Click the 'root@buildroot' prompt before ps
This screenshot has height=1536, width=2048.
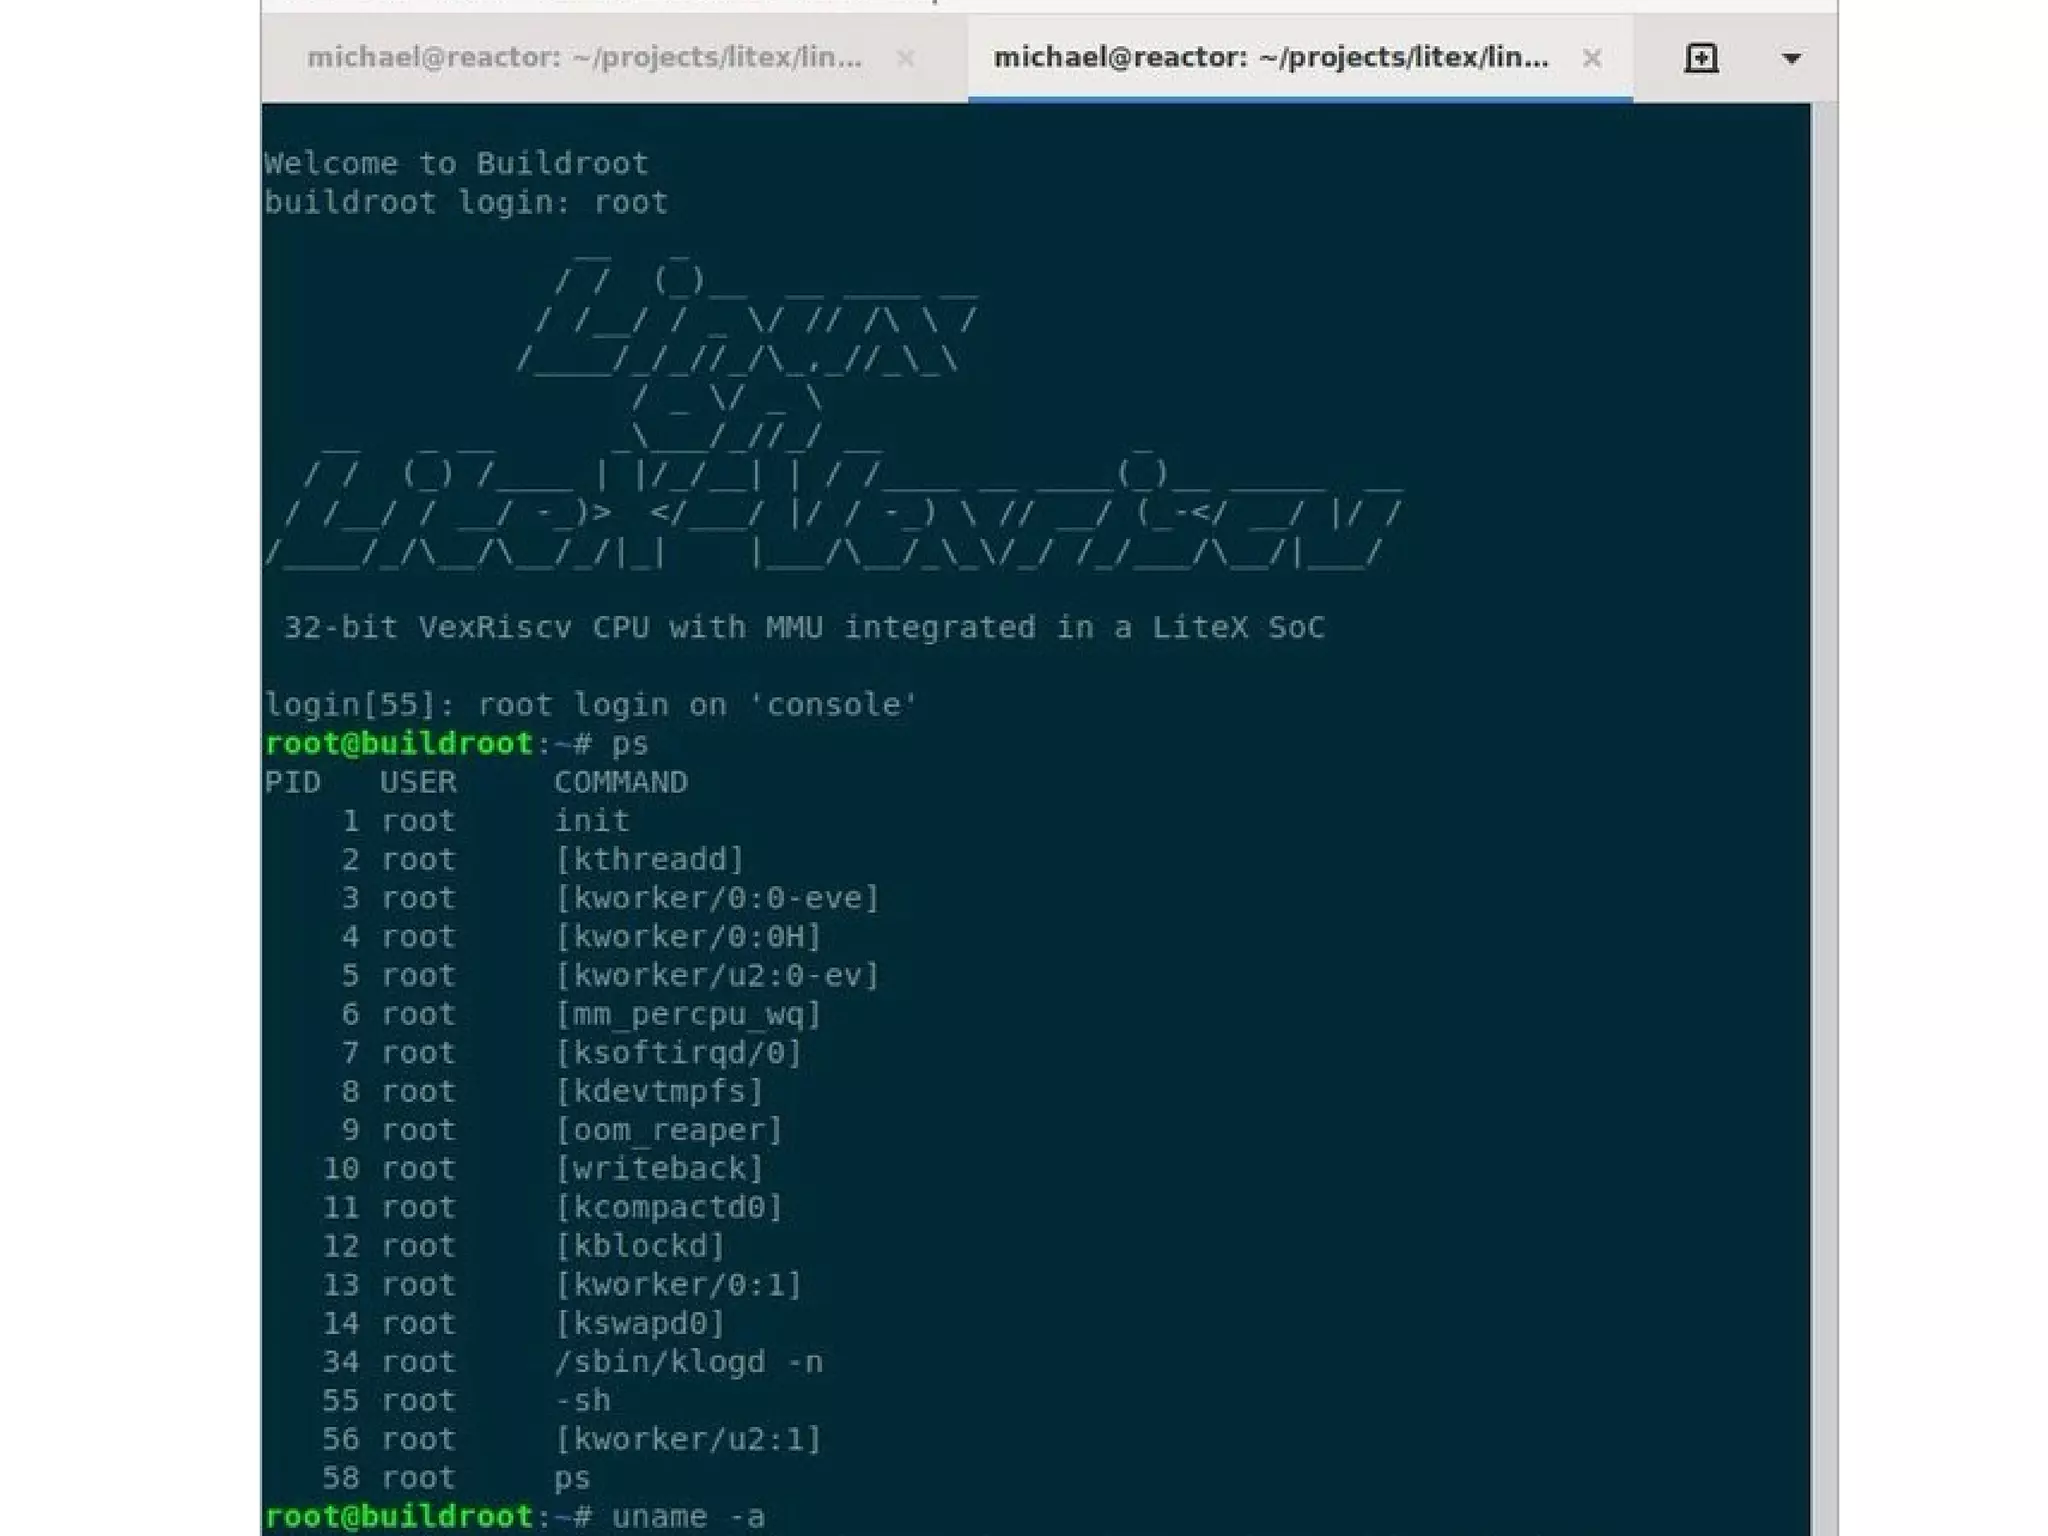398,743
